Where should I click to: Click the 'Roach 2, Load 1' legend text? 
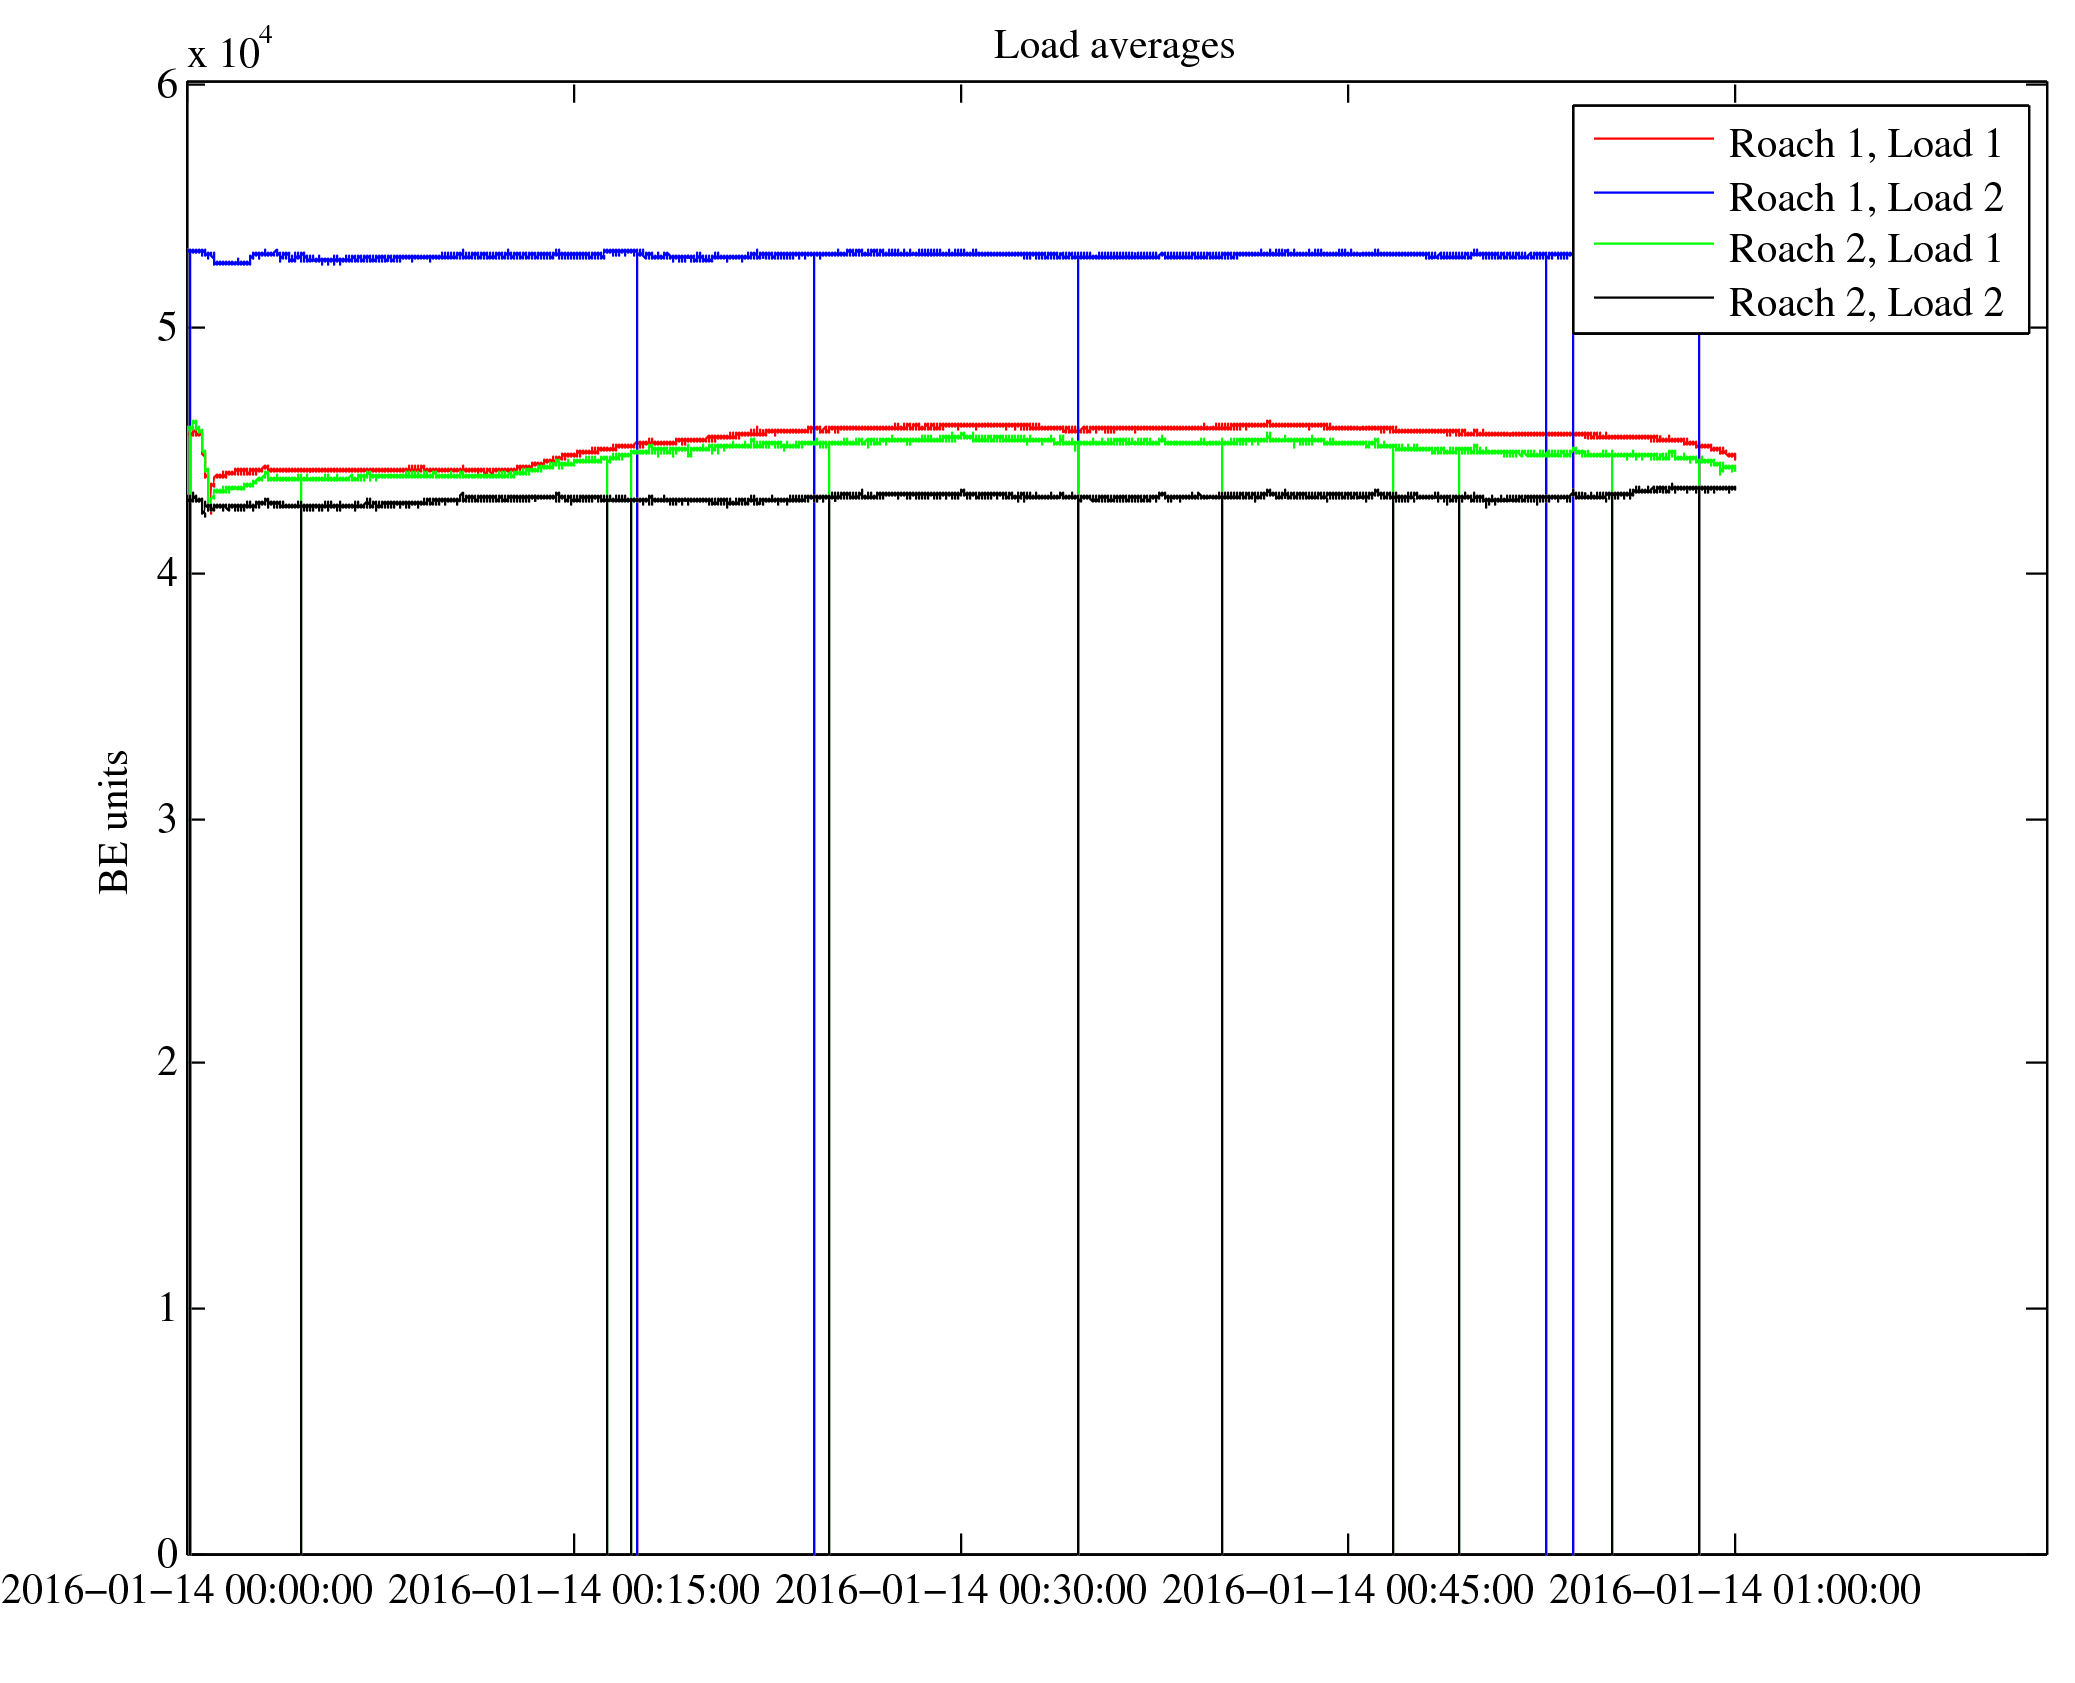pos(1865,249)
